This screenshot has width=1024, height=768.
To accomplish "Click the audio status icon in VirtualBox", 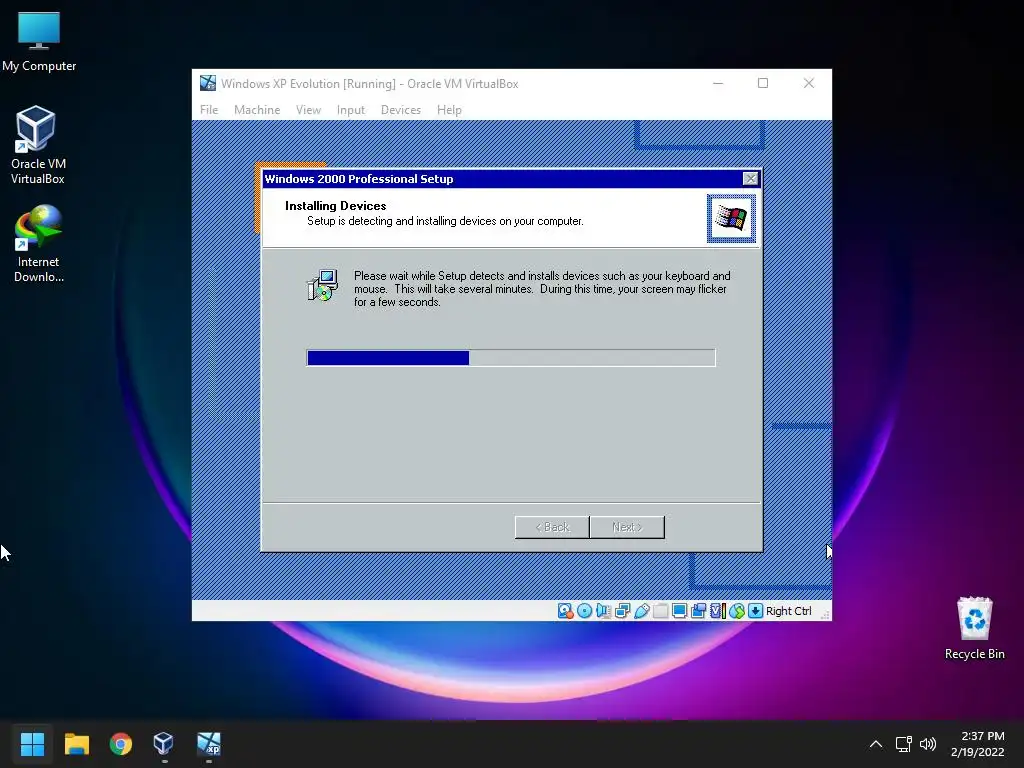I will 603,611.
